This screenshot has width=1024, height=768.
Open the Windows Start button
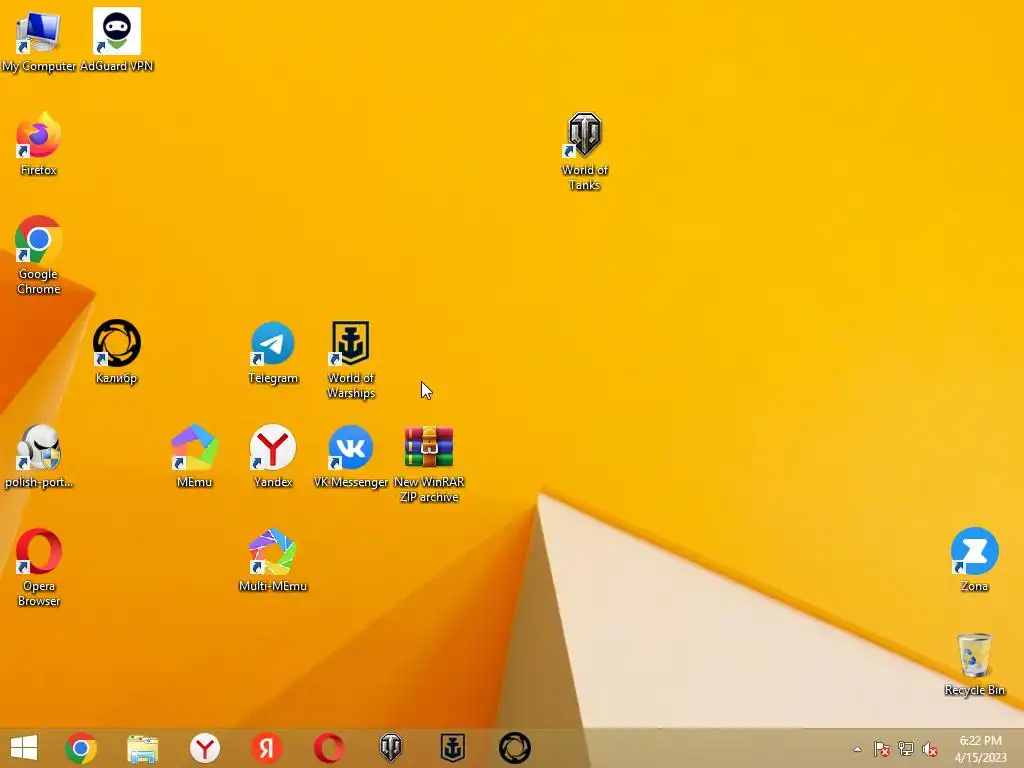tap(24, 748)
